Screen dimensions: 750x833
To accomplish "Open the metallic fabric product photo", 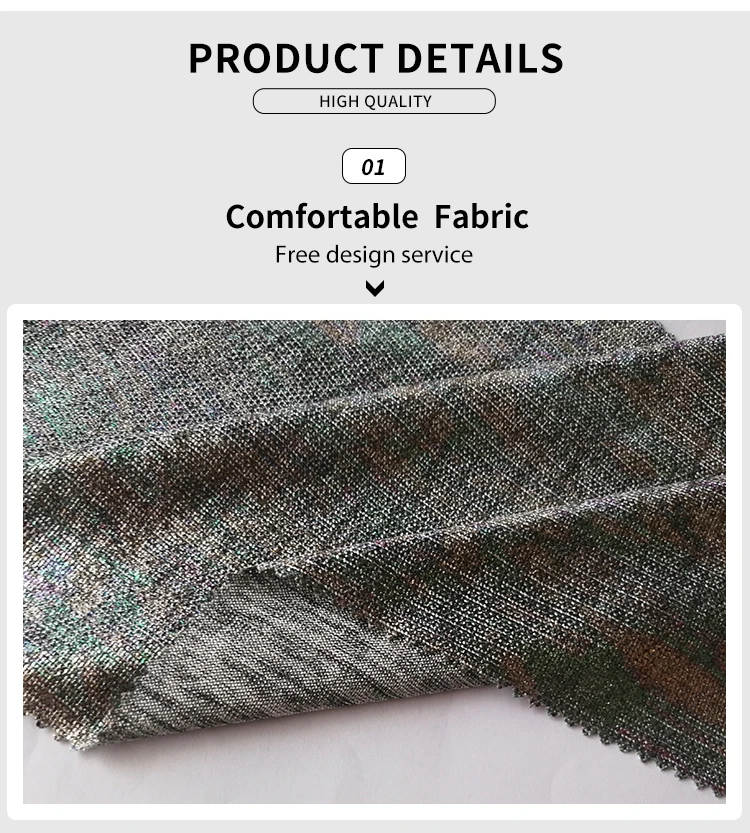I will pyautogui.click(x=374, y=562).
